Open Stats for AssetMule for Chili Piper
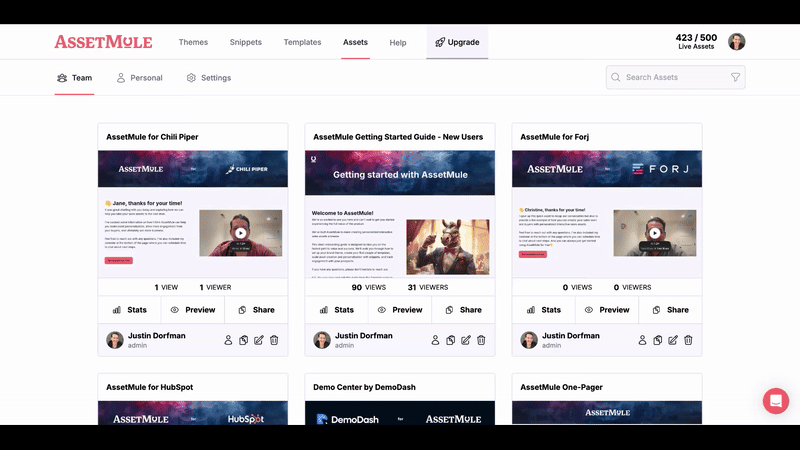The height and width of the screenshot is (450, 800). [x=130, y=310]
